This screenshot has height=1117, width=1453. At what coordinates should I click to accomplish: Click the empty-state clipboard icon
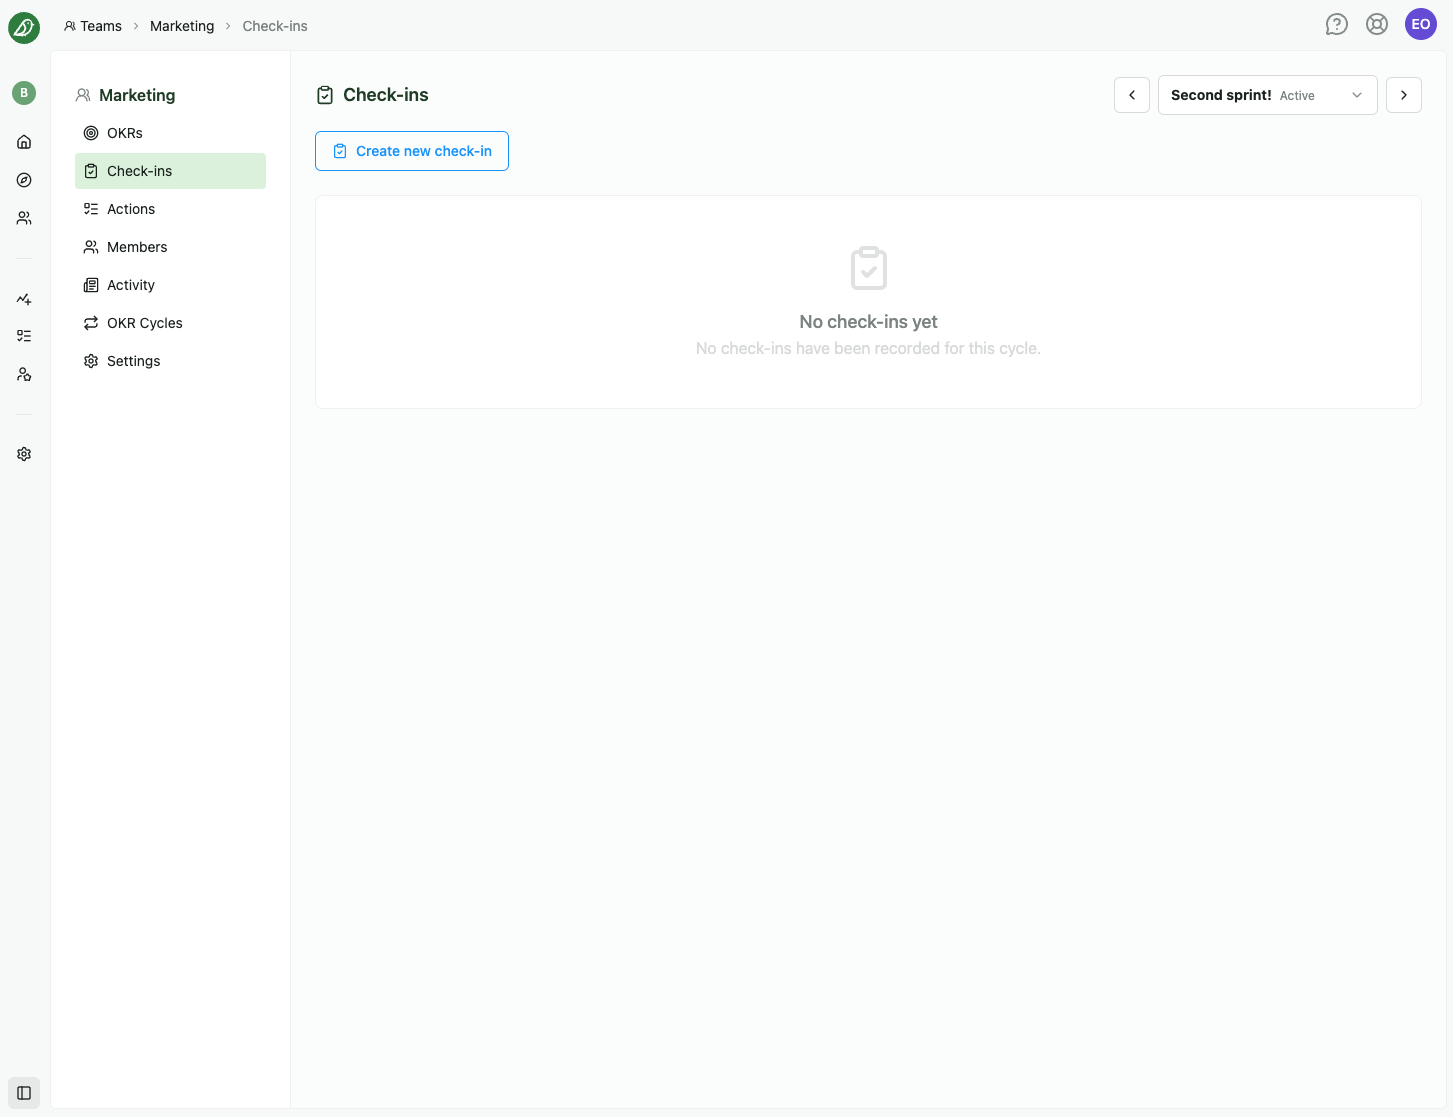(x=869, y=268)
